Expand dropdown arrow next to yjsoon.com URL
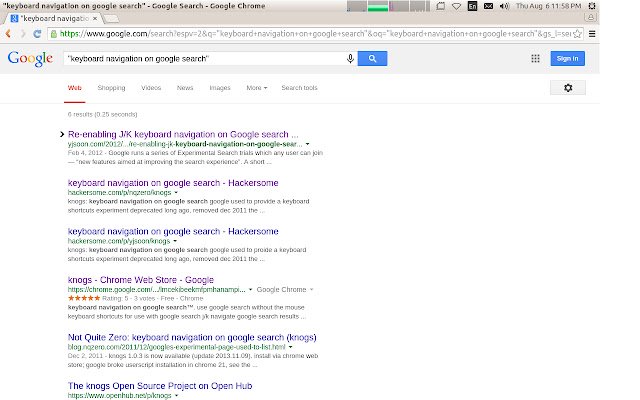The width and height of the screenshot is (640, 400). (307, 144)
